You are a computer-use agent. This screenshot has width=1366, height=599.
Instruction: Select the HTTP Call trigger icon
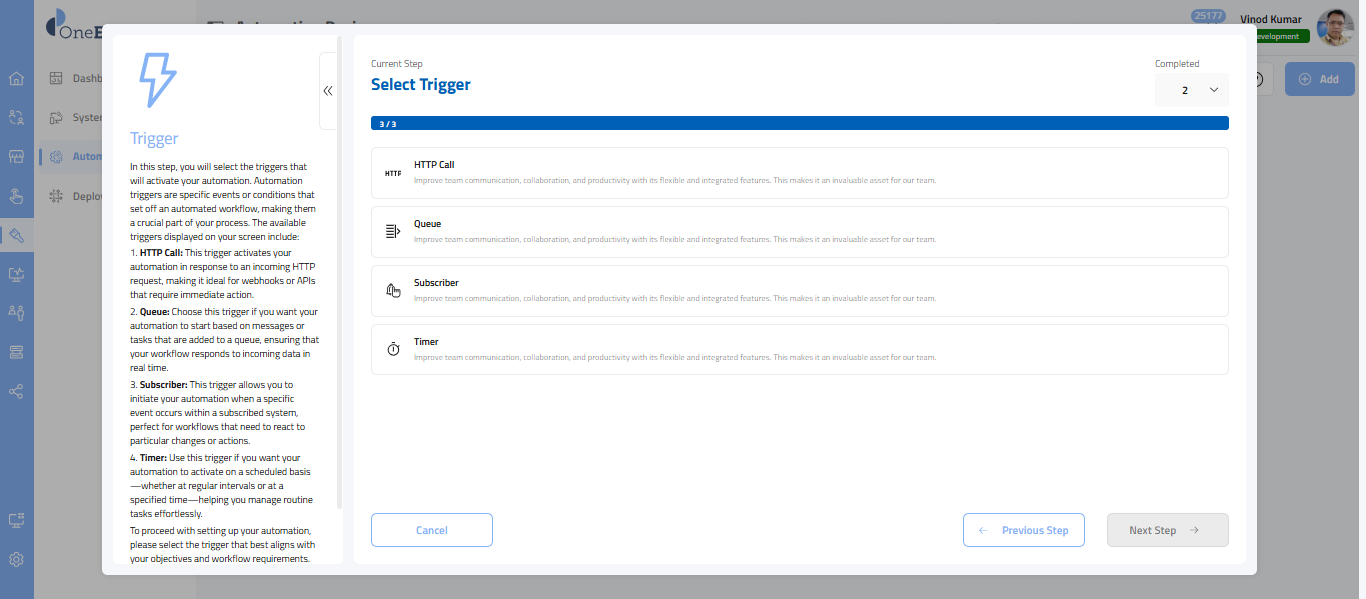393,173
